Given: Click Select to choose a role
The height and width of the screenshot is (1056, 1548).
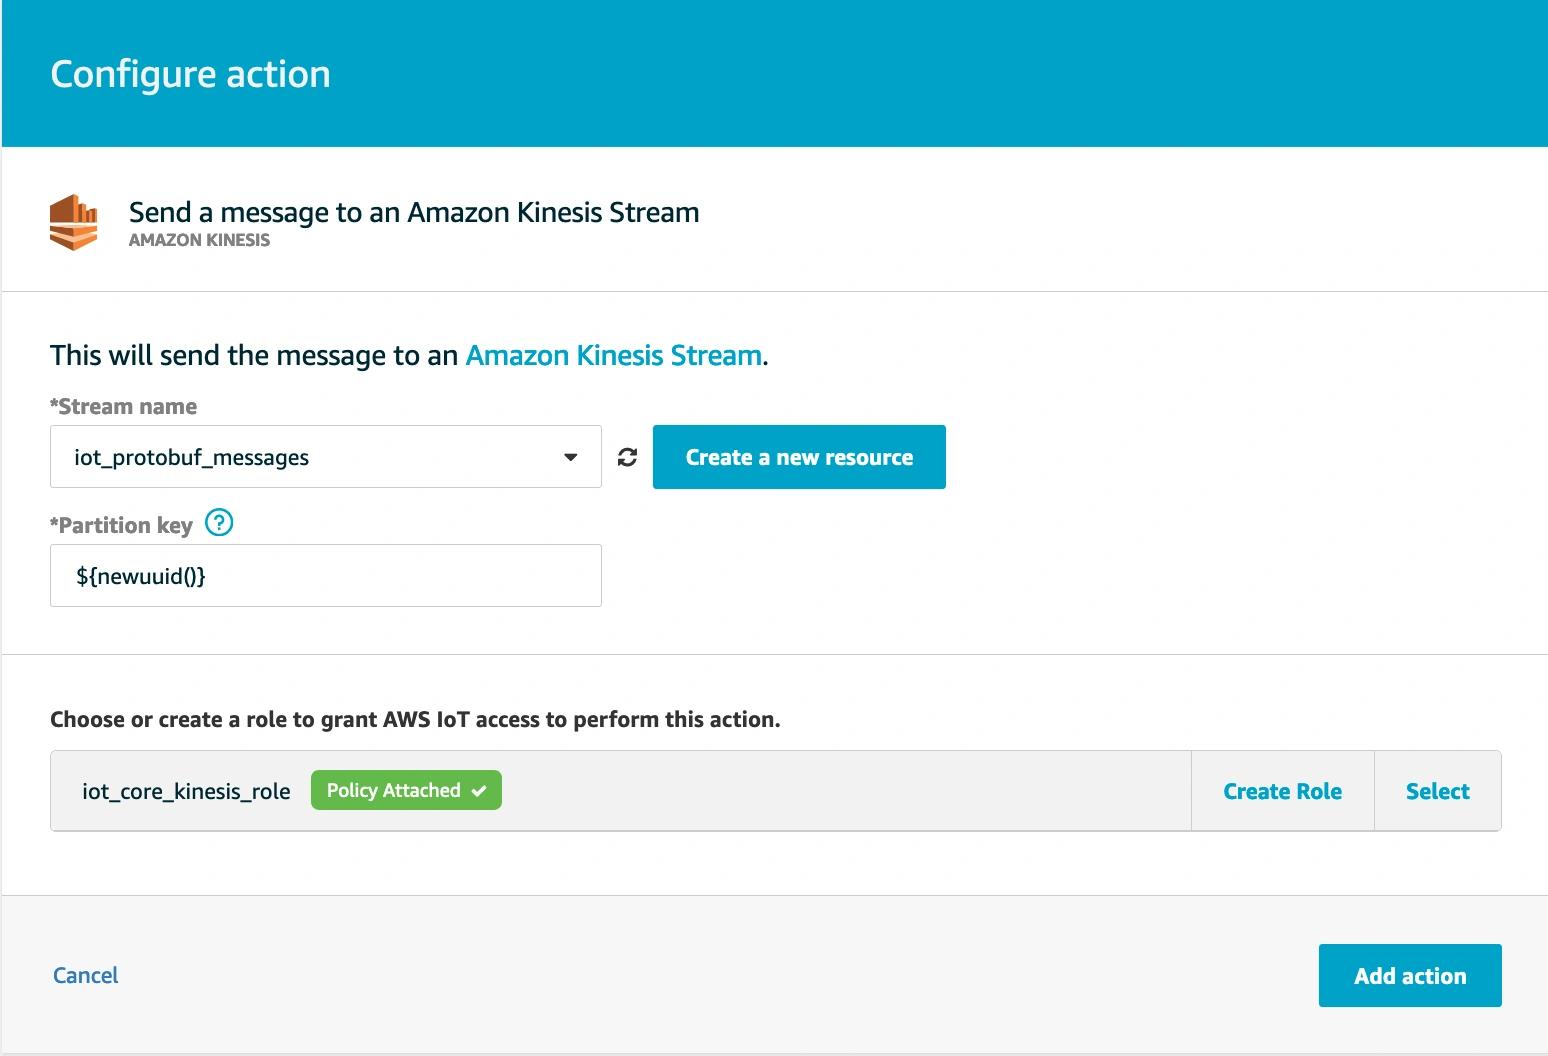Looking at the screenshot, I should [1437, 791].
